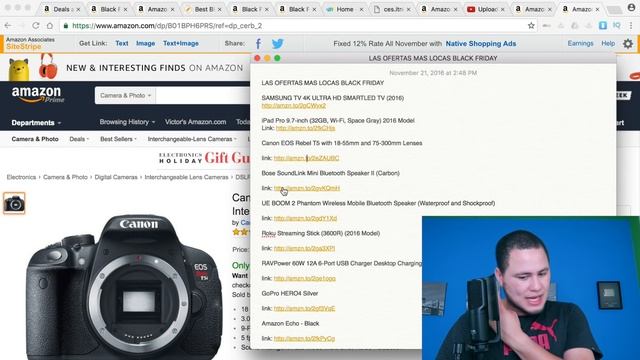Minimize Notes window with yellow button
The height and width of the screenshot is (360, 640).
(267, 58)
